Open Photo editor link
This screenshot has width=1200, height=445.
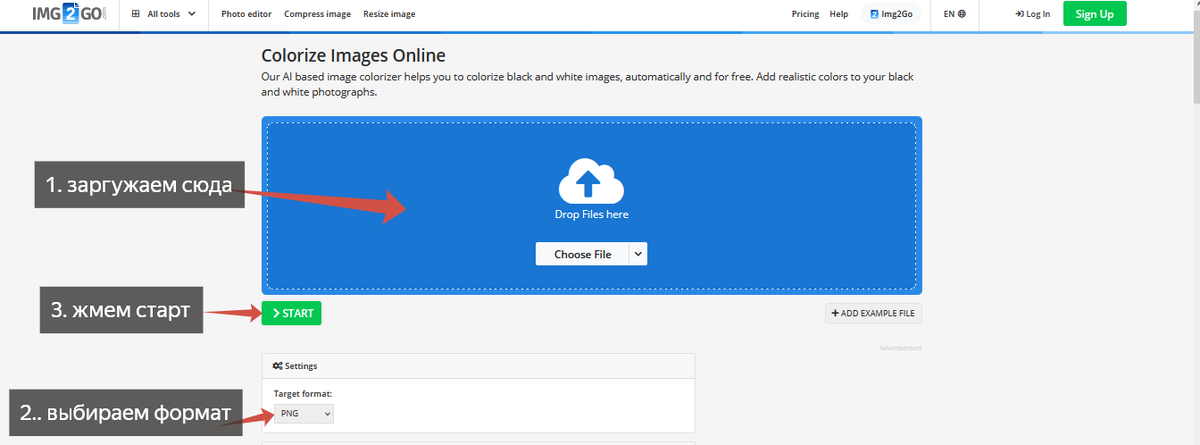[247, 14]
